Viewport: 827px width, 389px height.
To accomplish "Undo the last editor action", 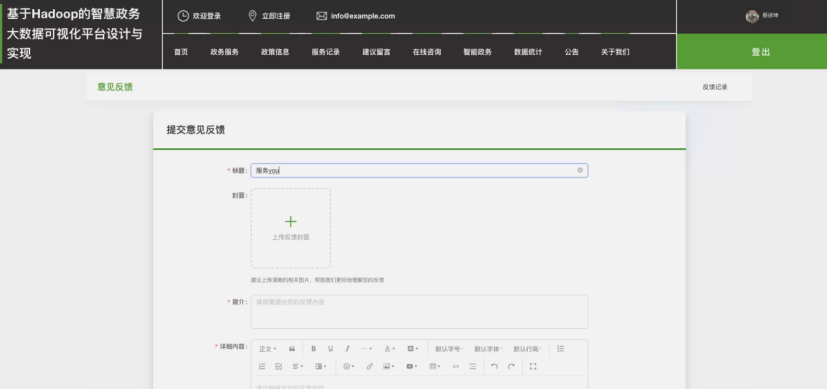I will tap(494, 366).
